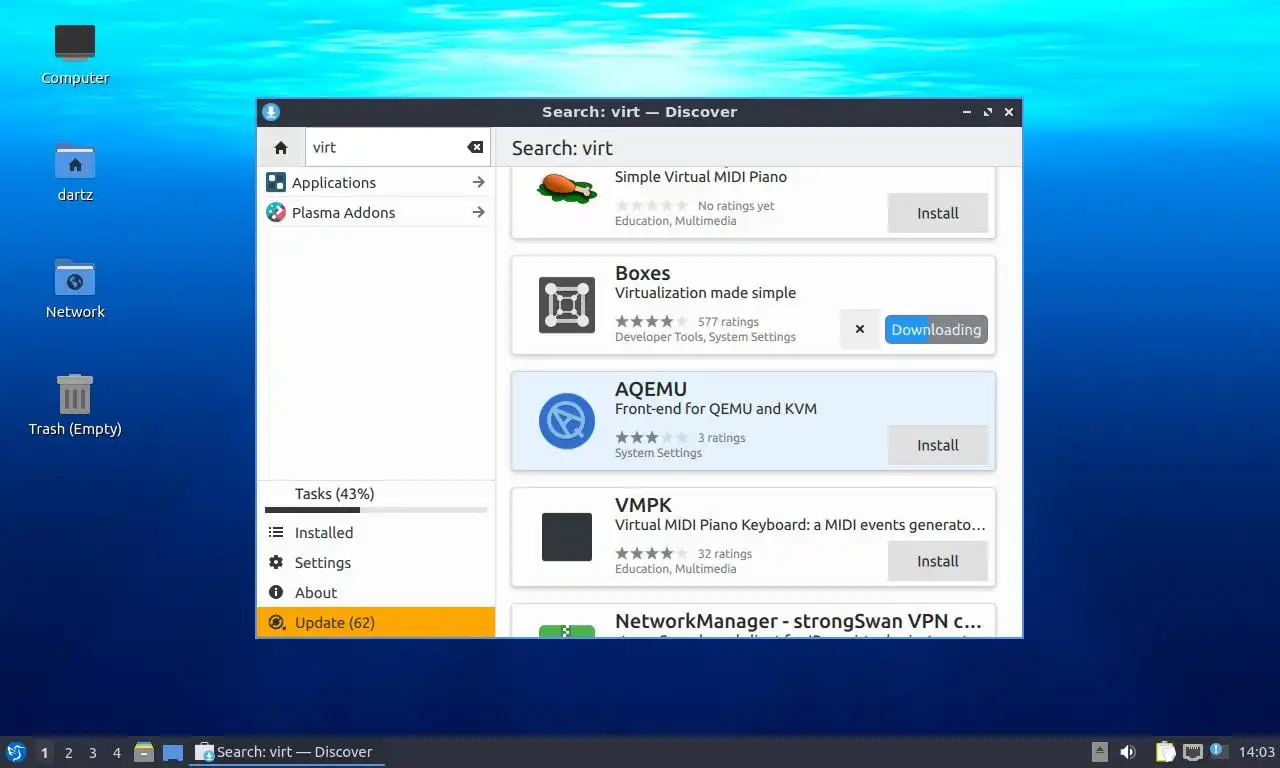The image size is (1280, 768).
Task: Cancel the Boxes download
Action: [x=859, y=329]
